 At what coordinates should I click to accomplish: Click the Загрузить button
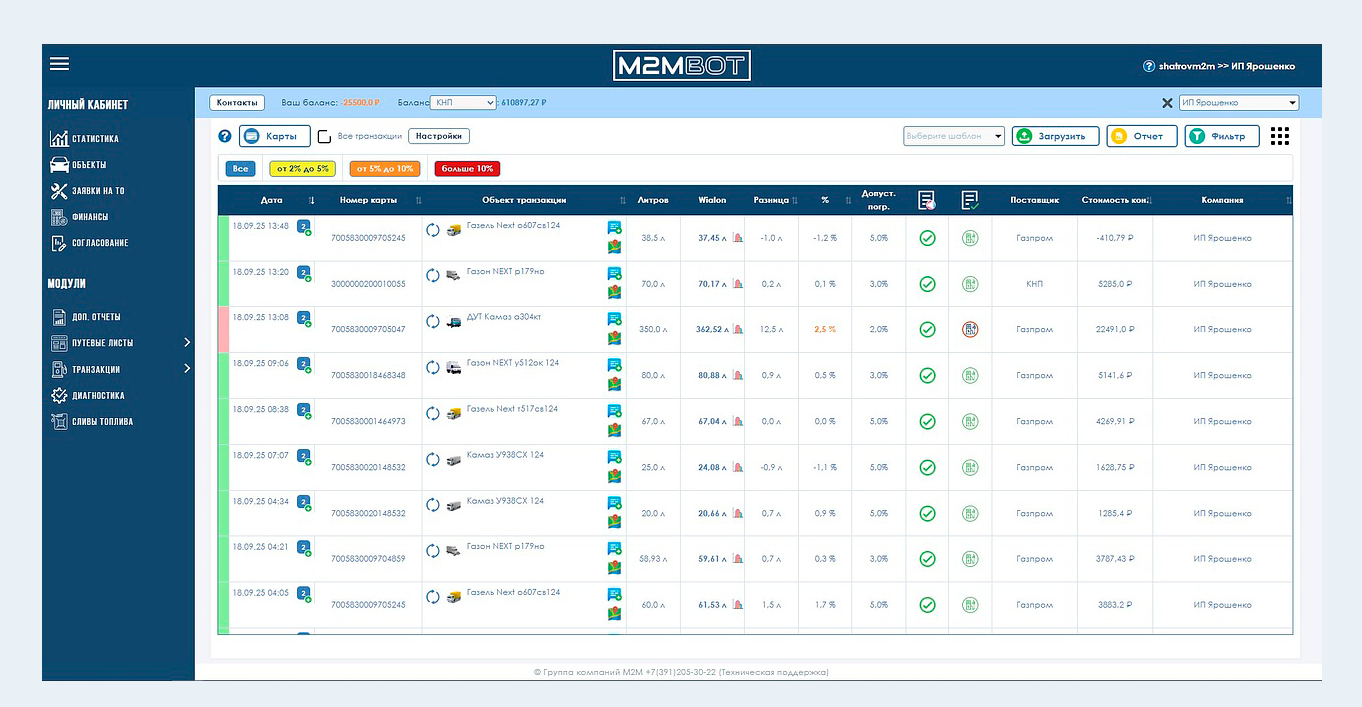click(x=1056, y=136)
